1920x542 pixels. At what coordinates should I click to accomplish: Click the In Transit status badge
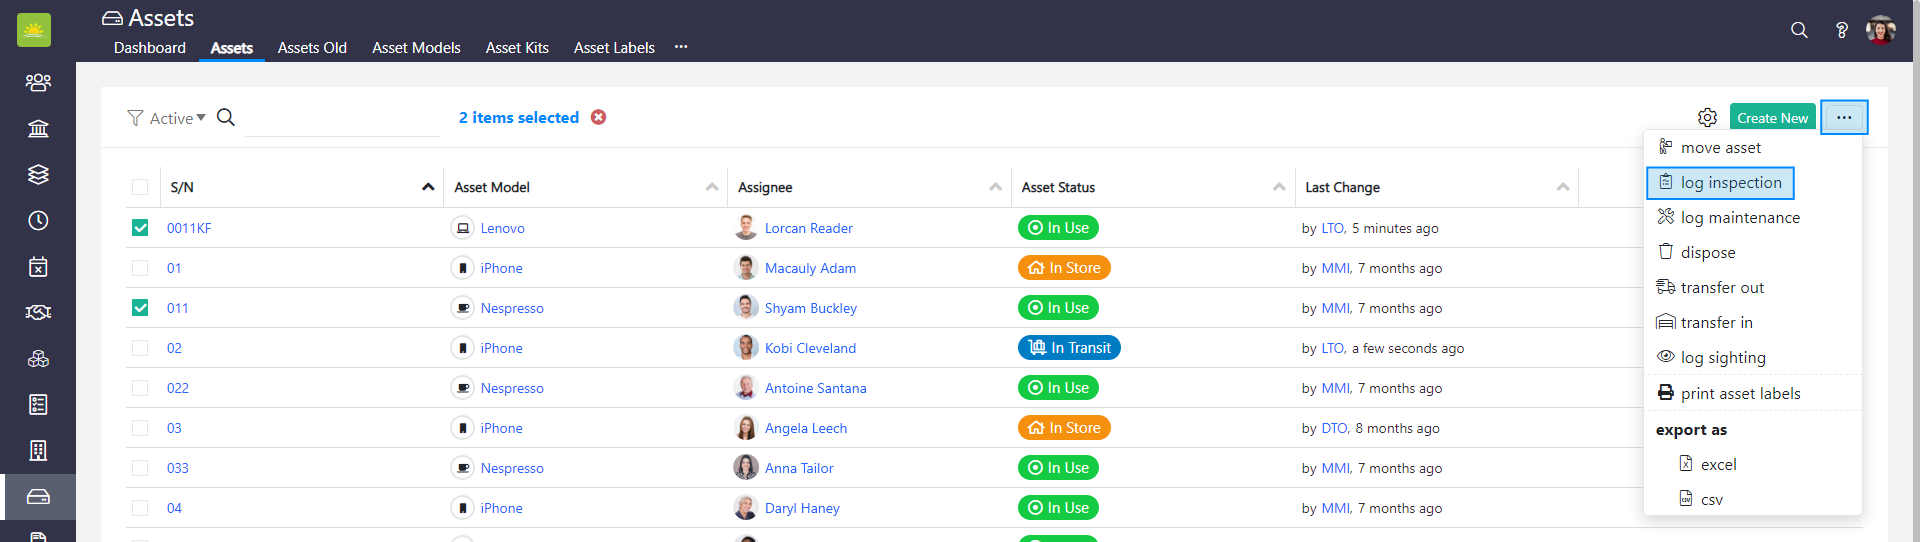coord(1069,348)
